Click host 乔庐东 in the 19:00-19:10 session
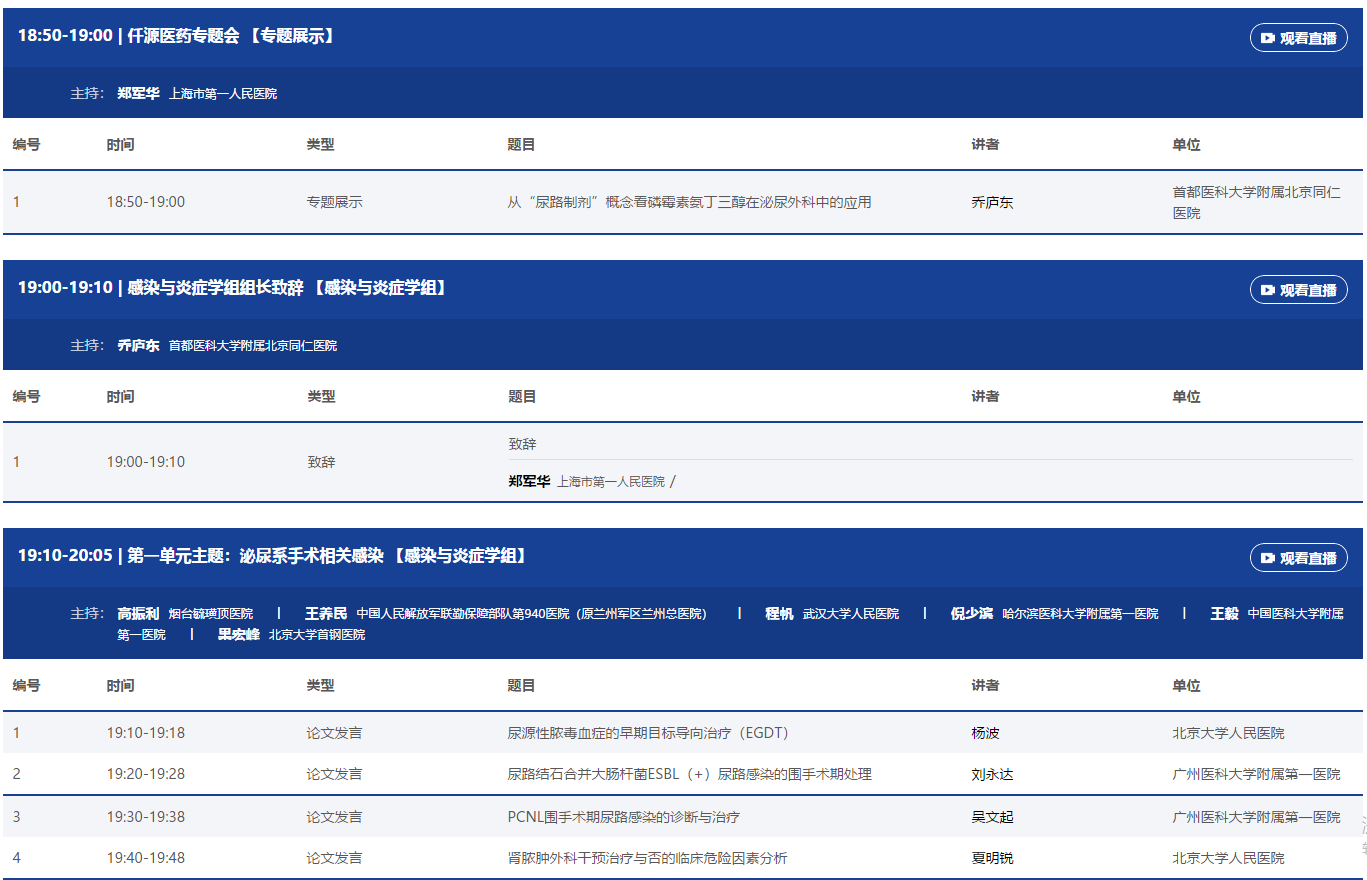This screenshot has height=880, width=1367. coord(138,345)
